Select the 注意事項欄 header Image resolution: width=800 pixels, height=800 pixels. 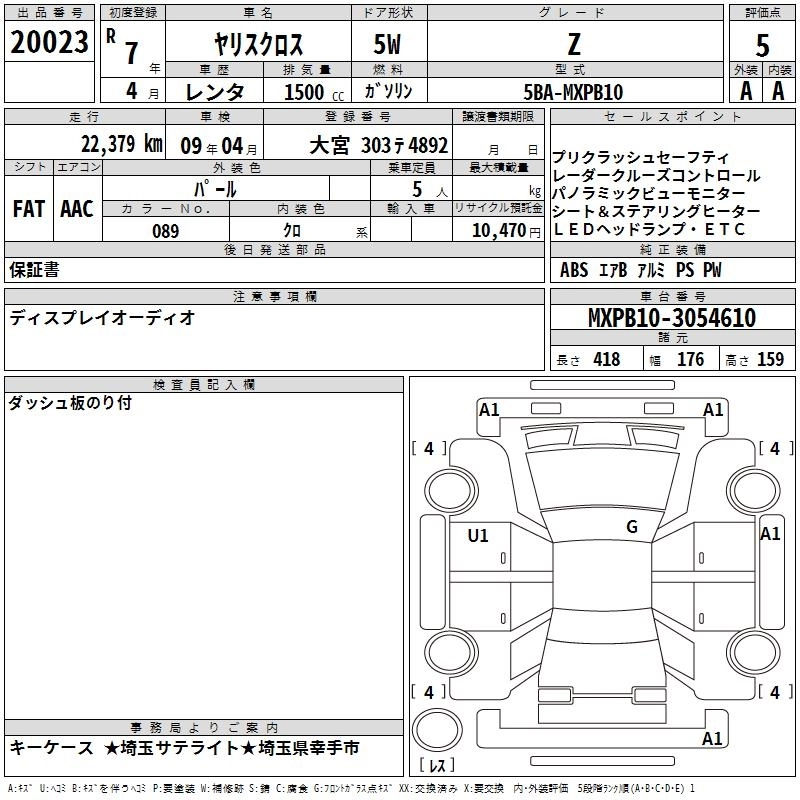(x=274, y=296)
